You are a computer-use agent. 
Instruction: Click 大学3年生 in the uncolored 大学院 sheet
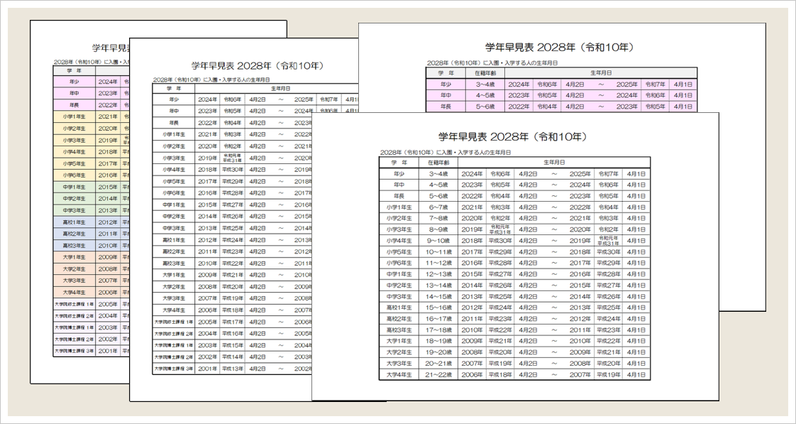174,298
